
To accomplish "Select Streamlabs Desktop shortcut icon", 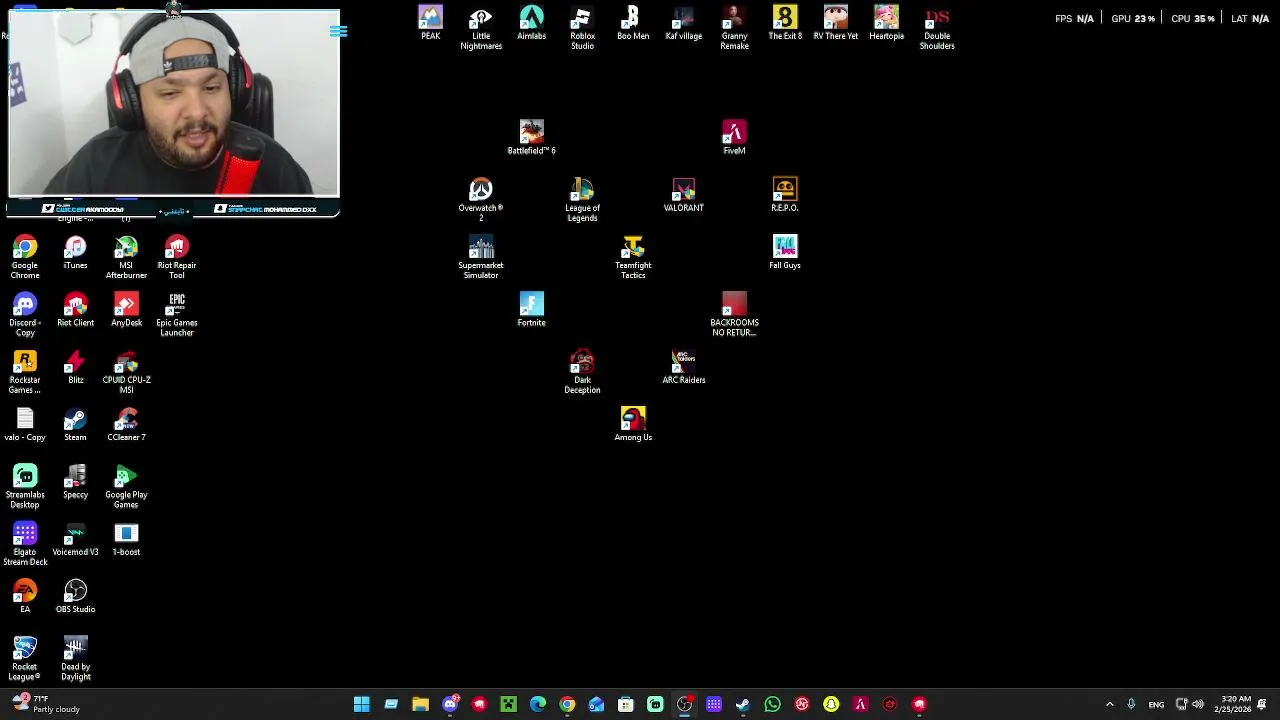I will (x=25, y=486).
